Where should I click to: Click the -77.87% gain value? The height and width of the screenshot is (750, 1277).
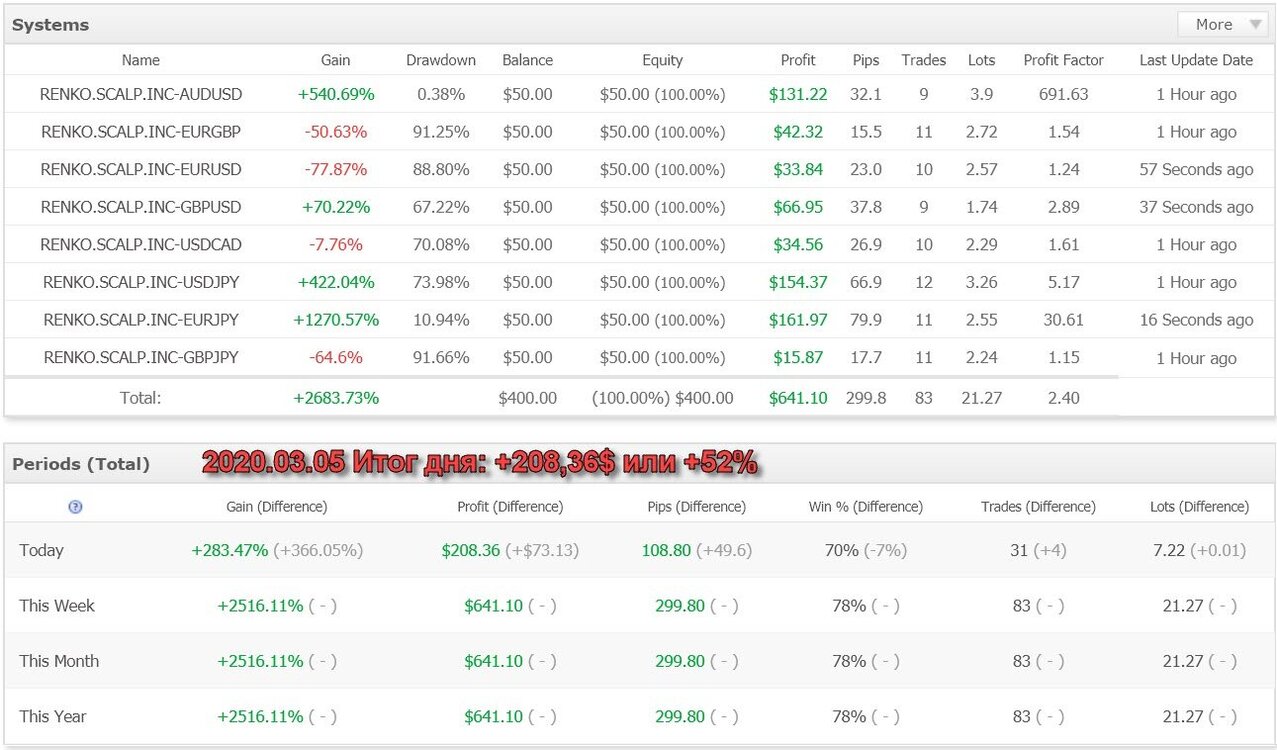[336, 170]
